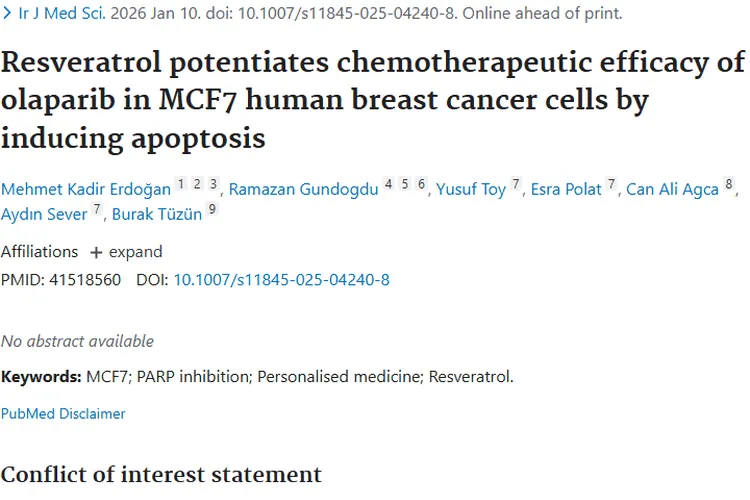
Task: Open author Ramazan Gundogdu
Action: [305, 189]
